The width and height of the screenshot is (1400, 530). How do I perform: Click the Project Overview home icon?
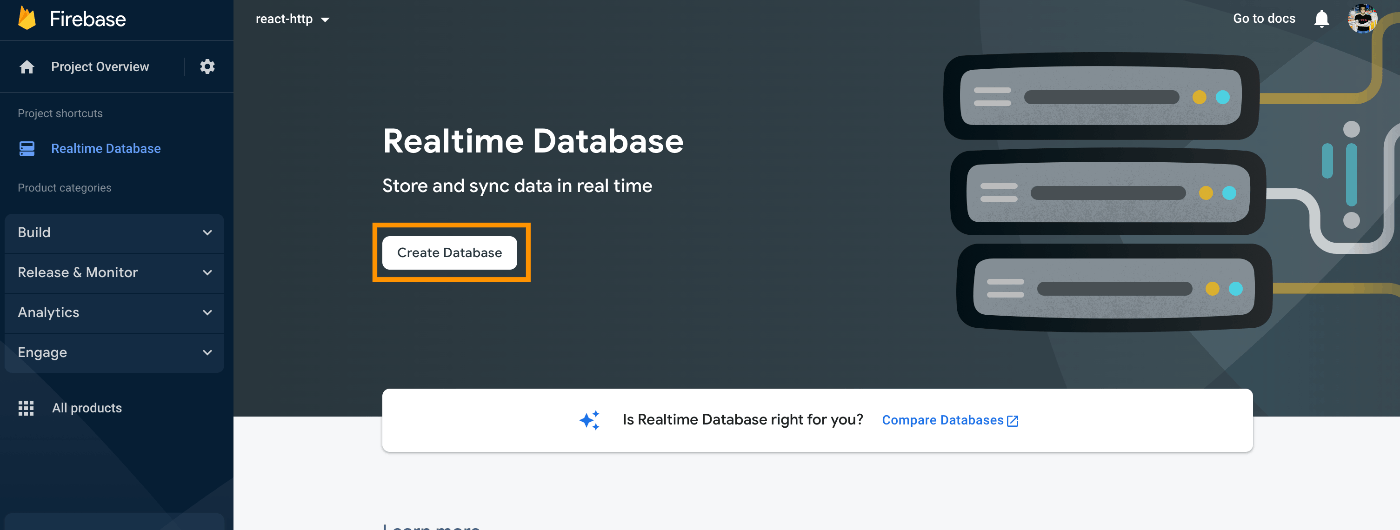pyautogui.click(x=27, y=67)
